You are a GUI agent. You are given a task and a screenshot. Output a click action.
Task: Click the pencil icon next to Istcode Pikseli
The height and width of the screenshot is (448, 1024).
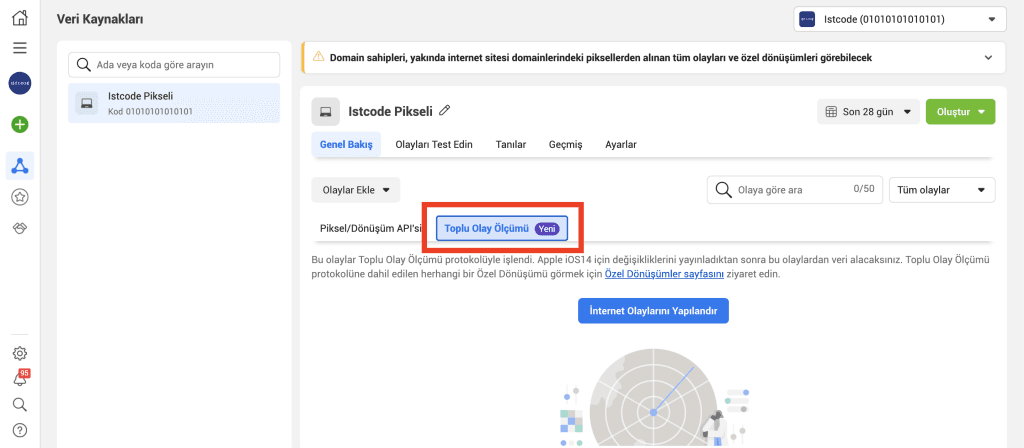pyautogui.click(x=445, y=110)
